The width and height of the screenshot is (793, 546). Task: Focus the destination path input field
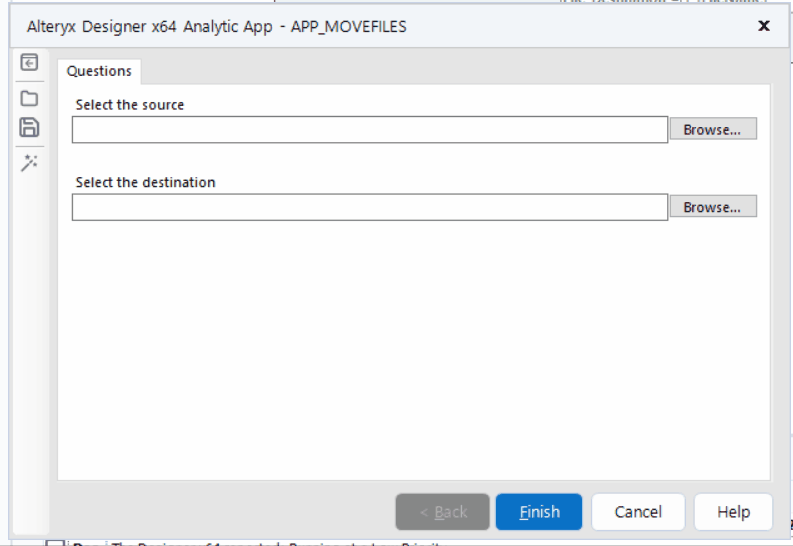(x=369, y=207)
